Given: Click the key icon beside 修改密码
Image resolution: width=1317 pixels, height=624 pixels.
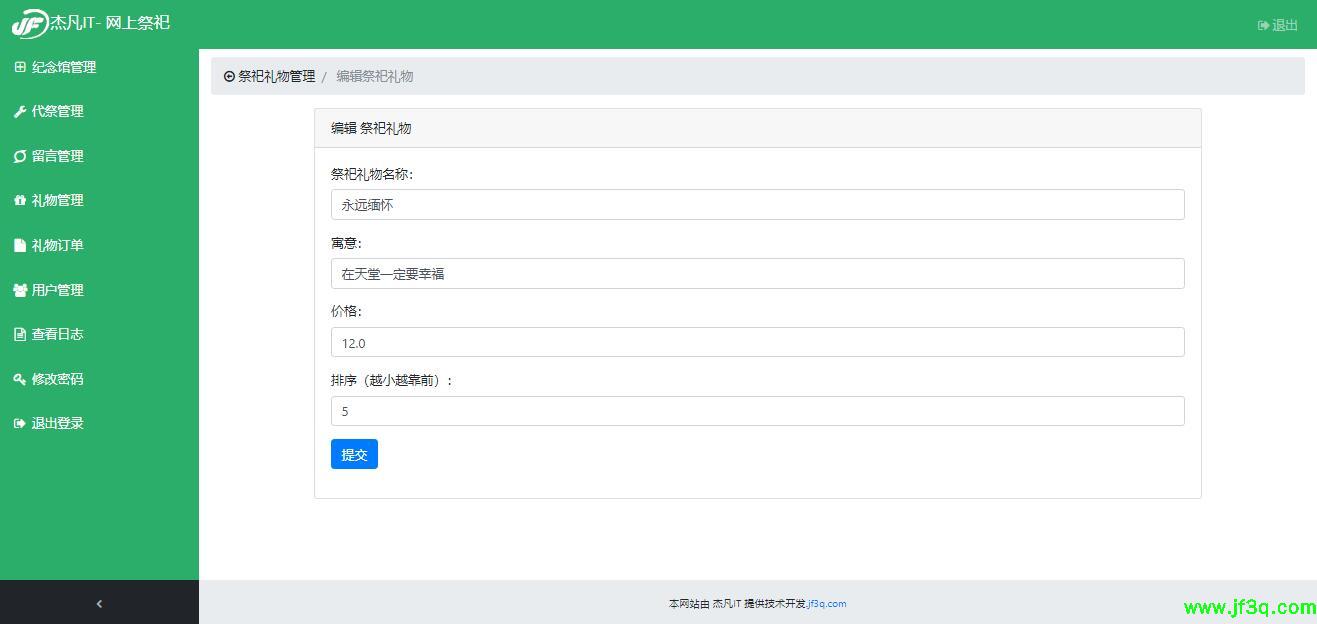Looking at the screenshot, I should click(x=20, y=379).
